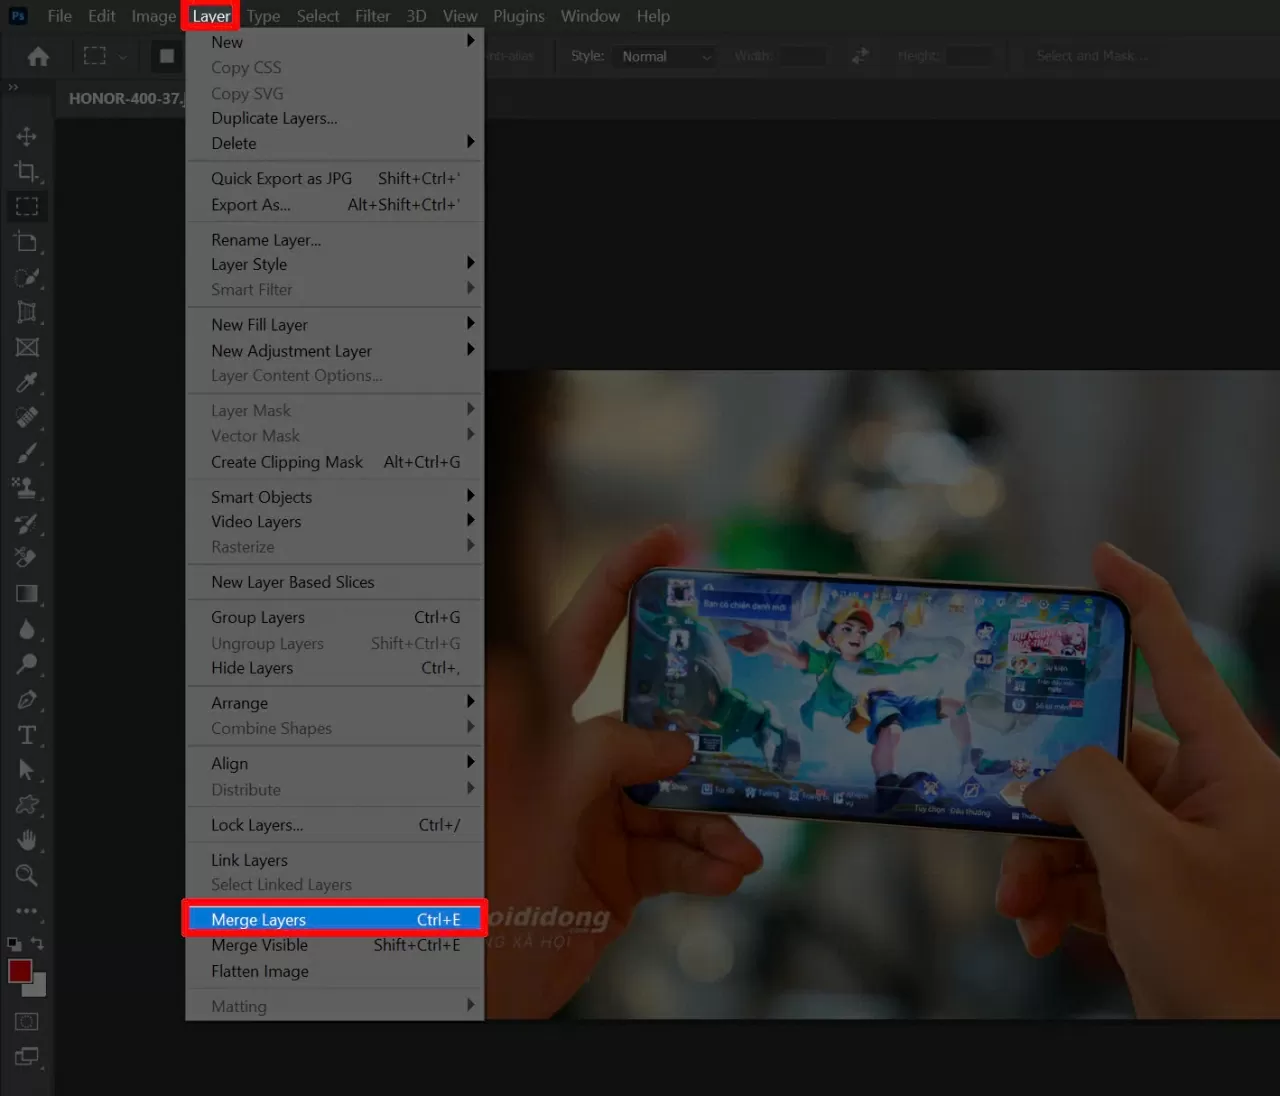Select the Type tool
Image resolution: width=1280 pixels, height=1096 pixels.
(28, 734)
